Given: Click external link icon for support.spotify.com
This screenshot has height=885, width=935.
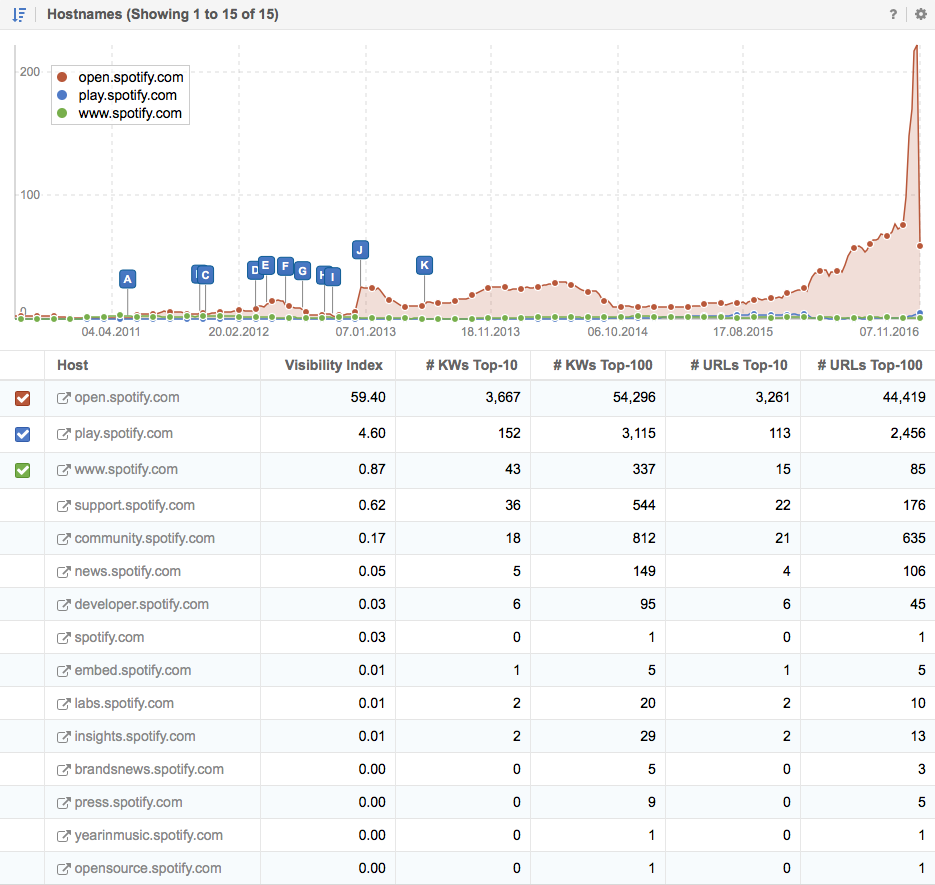Looking at the screenshot, I should (x=64, y=506).
